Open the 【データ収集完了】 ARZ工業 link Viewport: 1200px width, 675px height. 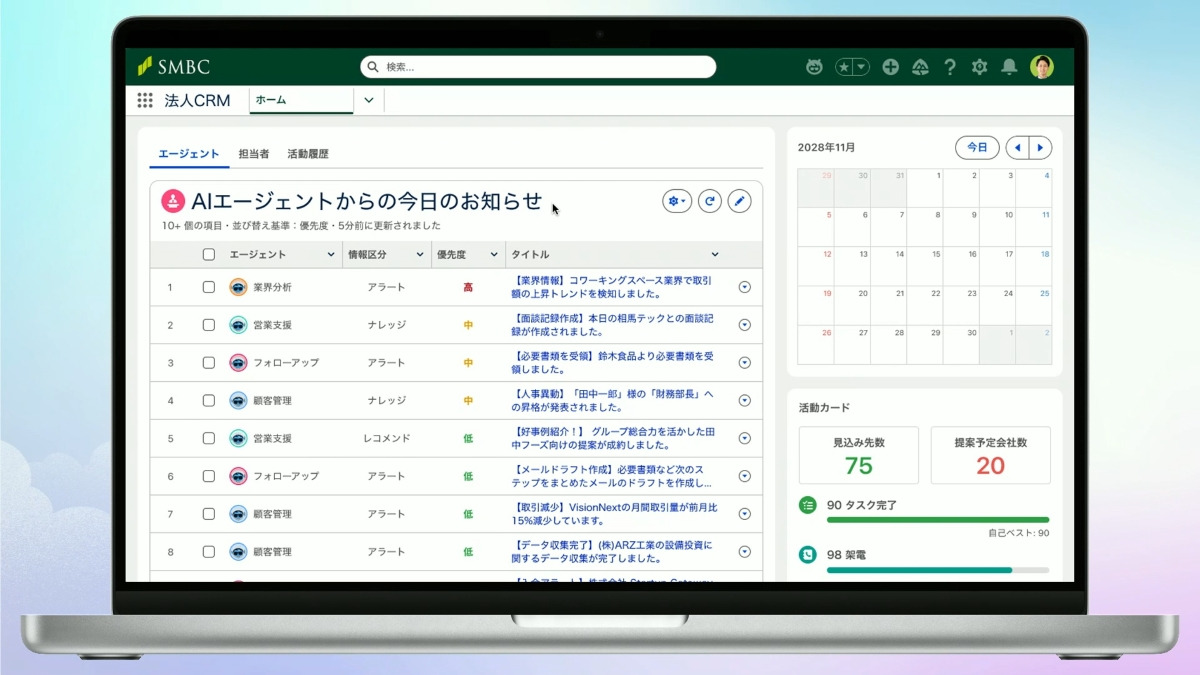coord(612,552)
